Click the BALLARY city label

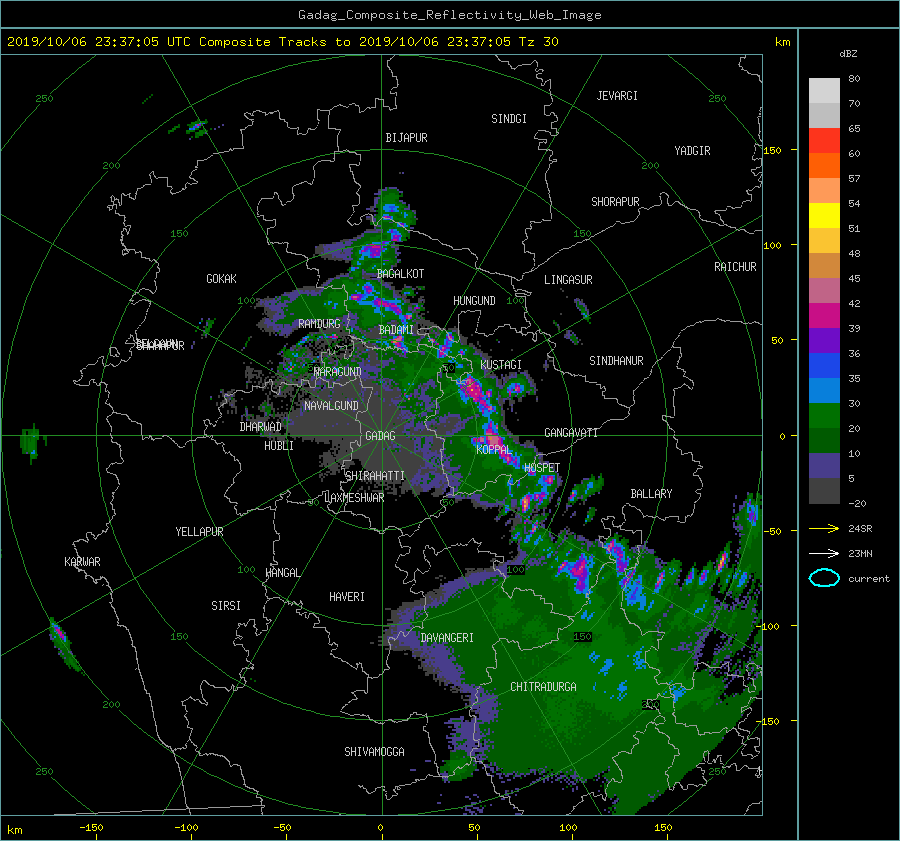(651, 494)
